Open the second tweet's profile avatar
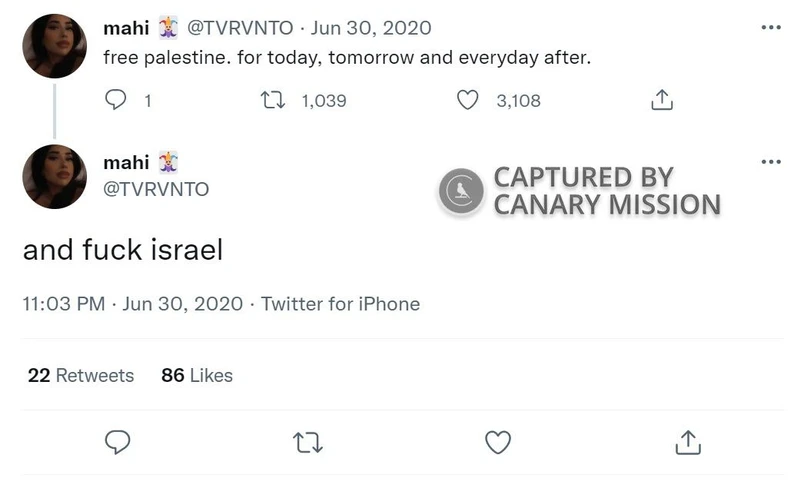This screenshot has width=800, height=488. click(54, 176)
